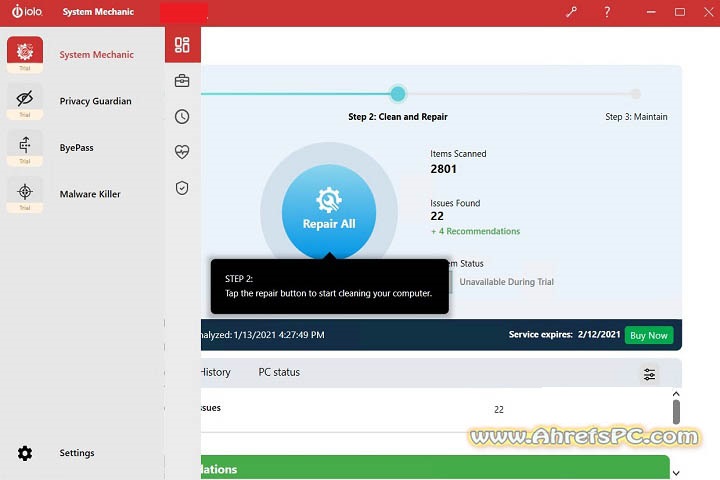The width and height of the screenshot is (720, 480).
Task: Click the Service expires 2/12/2021 text
Action: point(564,334)
